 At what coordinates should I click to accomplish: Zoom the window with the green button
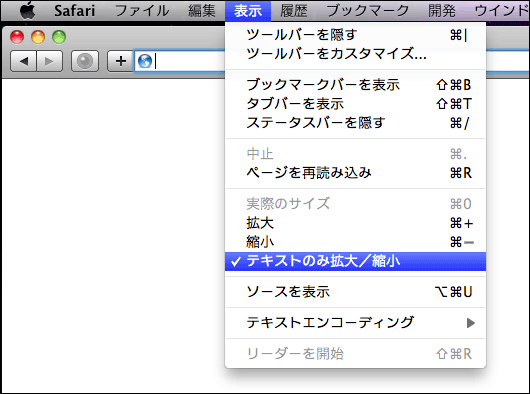click(x=59, y=37)
